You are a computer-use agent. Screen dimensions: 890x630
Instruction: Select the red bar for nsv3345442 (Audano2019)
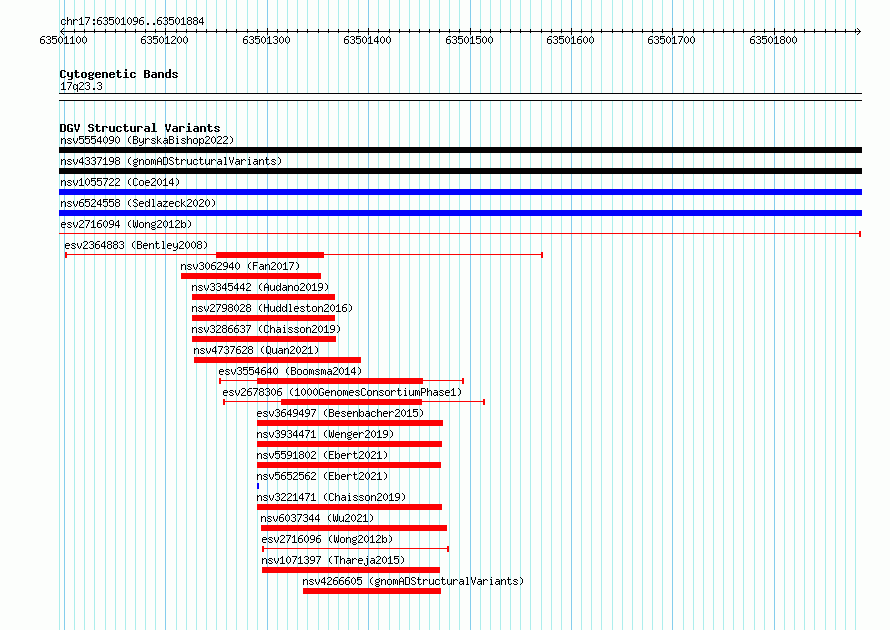tap(263, 297)
